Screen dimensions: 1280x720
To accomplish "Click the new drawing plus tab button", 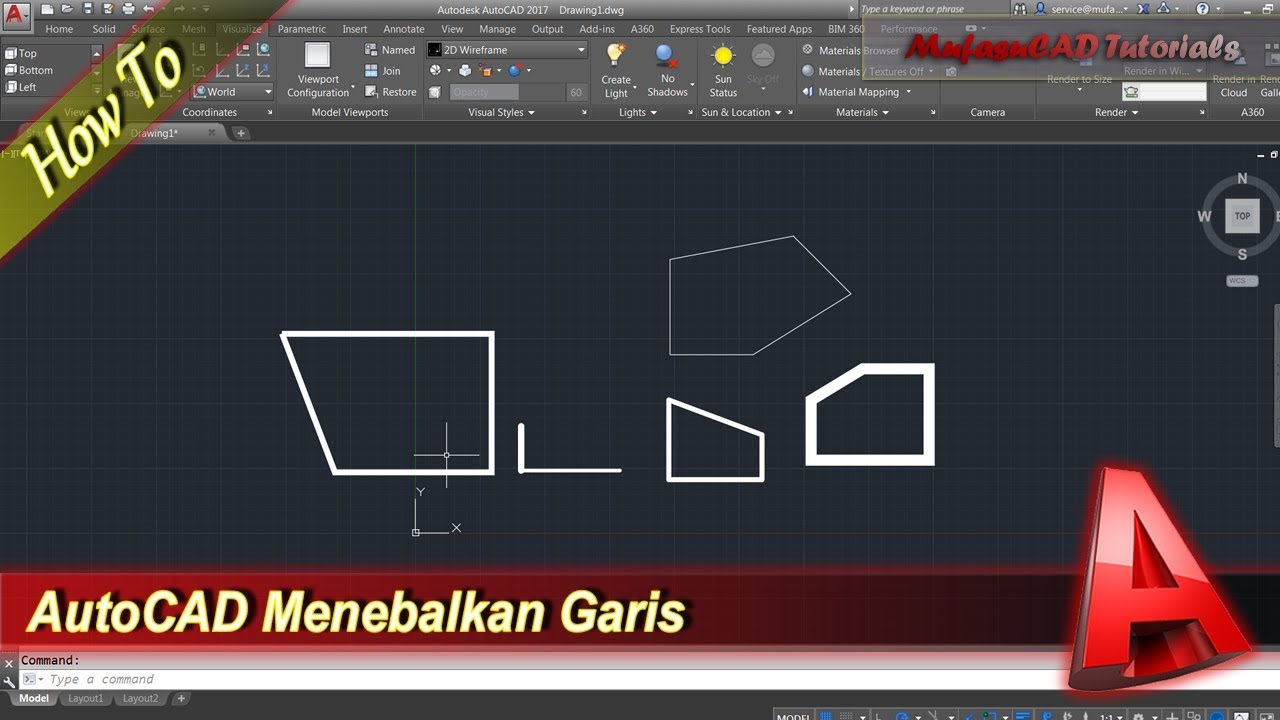I will [241, 133].
